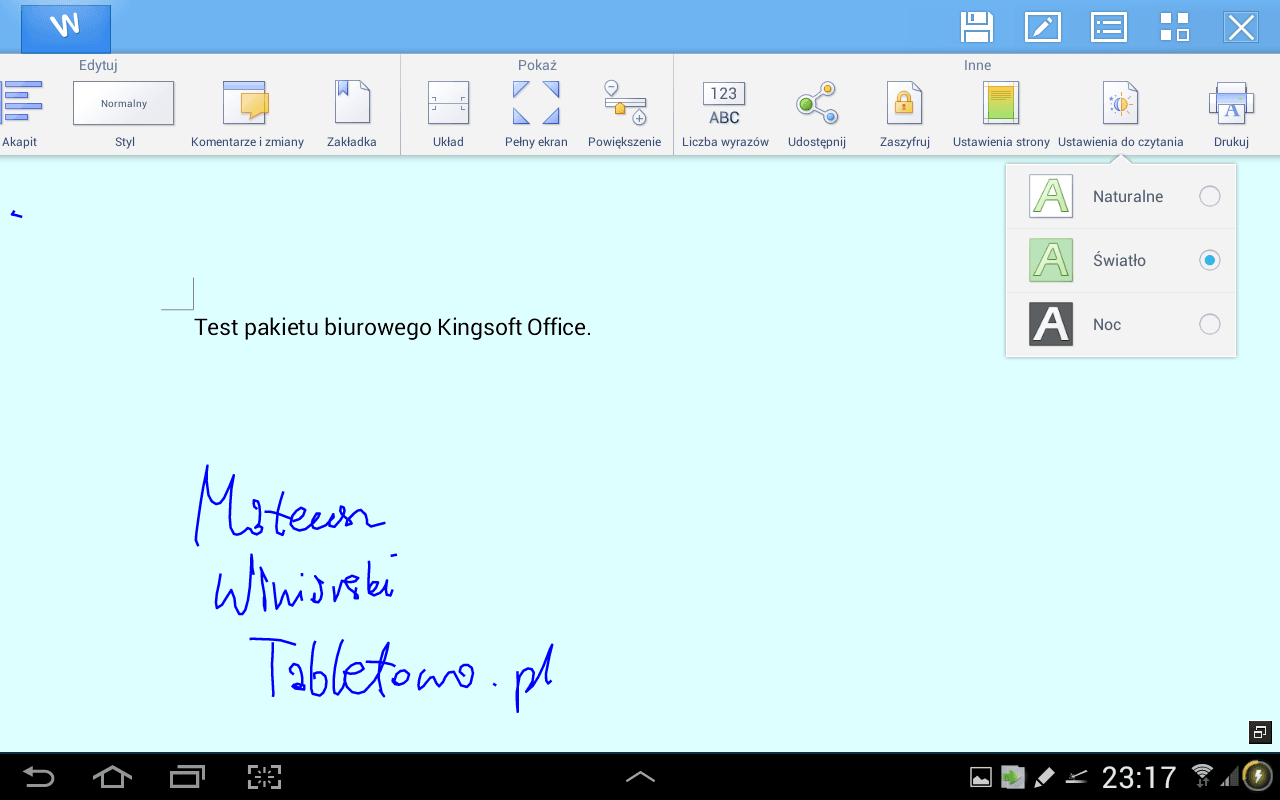Open the toolbar list icon
Image resolution: width=1280 pixels, height=800 pixels.
tap(1108, 27)
